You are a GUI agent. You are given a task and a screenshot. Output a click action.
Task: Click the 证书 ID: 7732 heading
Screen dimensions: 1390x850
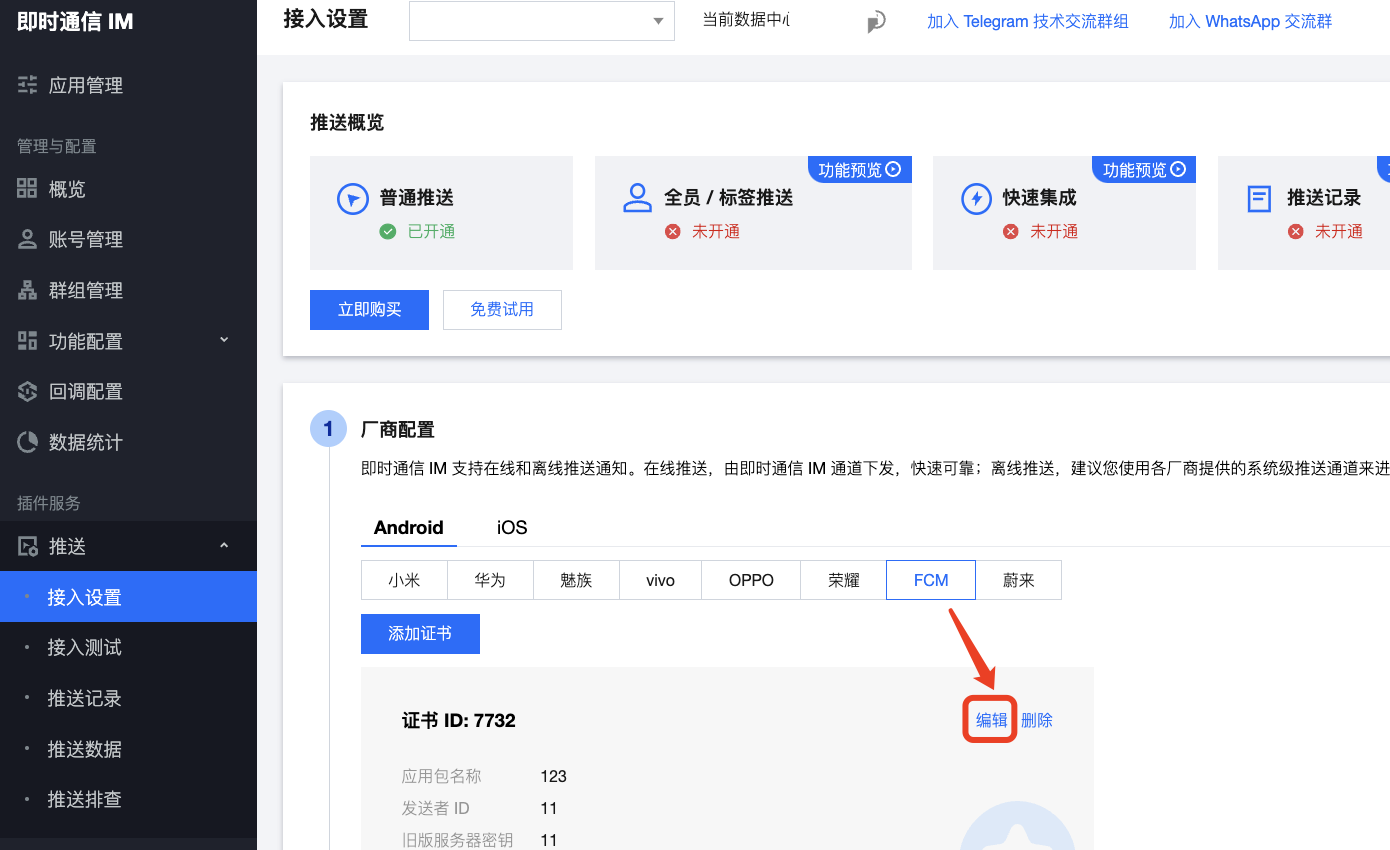pyautogui.click(x=459, y=720)
